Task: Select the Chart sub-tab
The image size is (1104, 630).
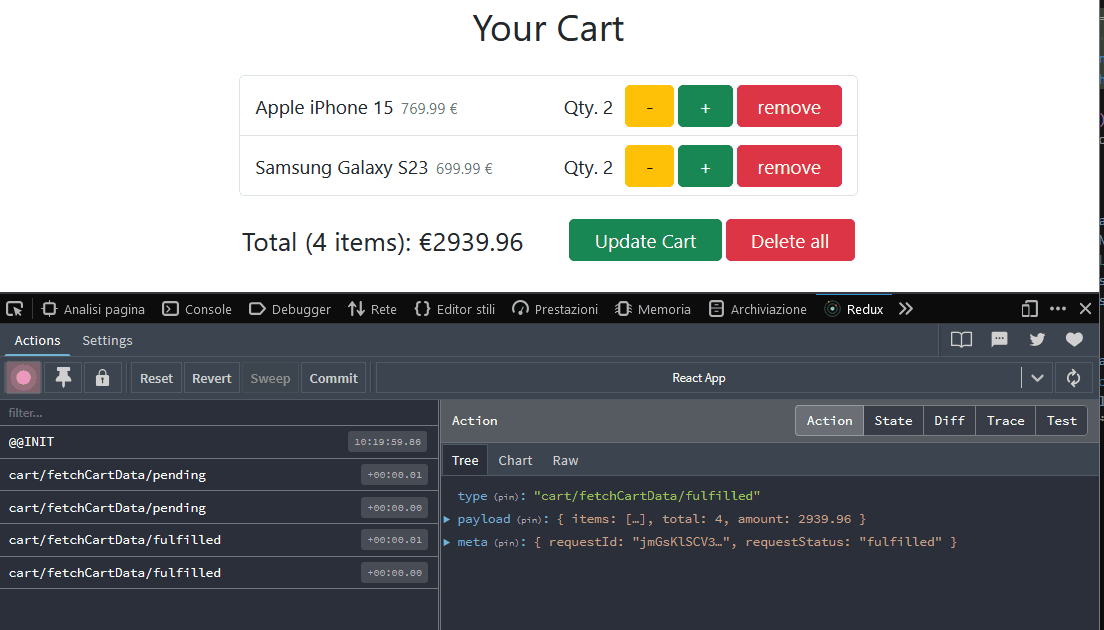Action: pos(515,460)
